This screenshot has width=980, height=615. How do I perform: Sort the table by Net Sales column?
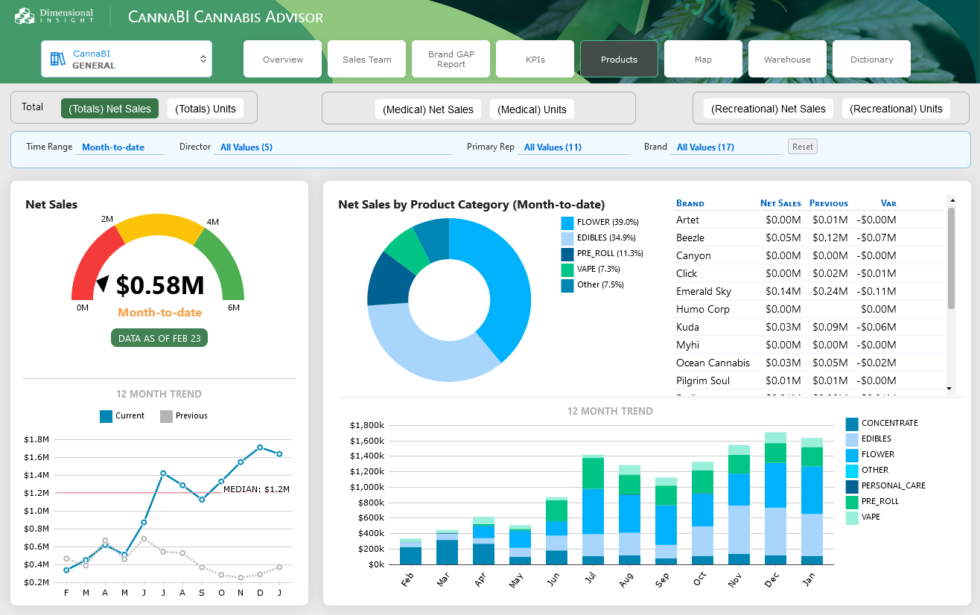point(780,202)
